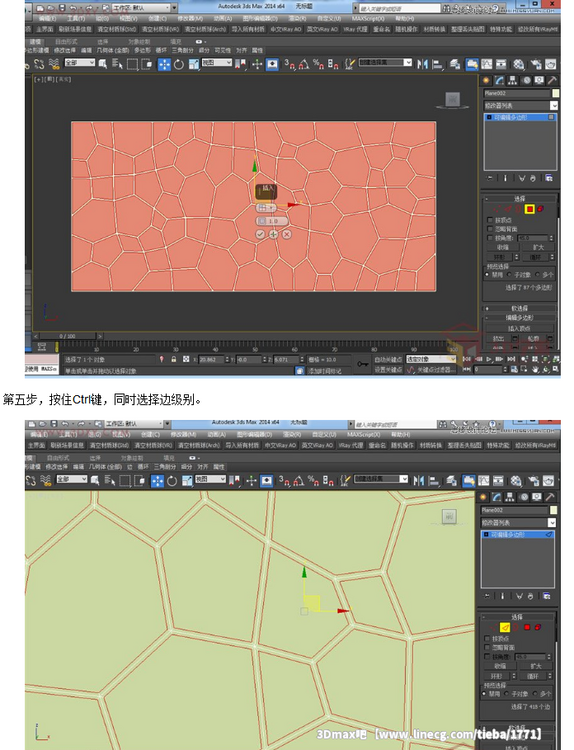The width and height of the screenshot is (574, 750).
Task: Cancel Inset caddy with X button
Action: 287,234
